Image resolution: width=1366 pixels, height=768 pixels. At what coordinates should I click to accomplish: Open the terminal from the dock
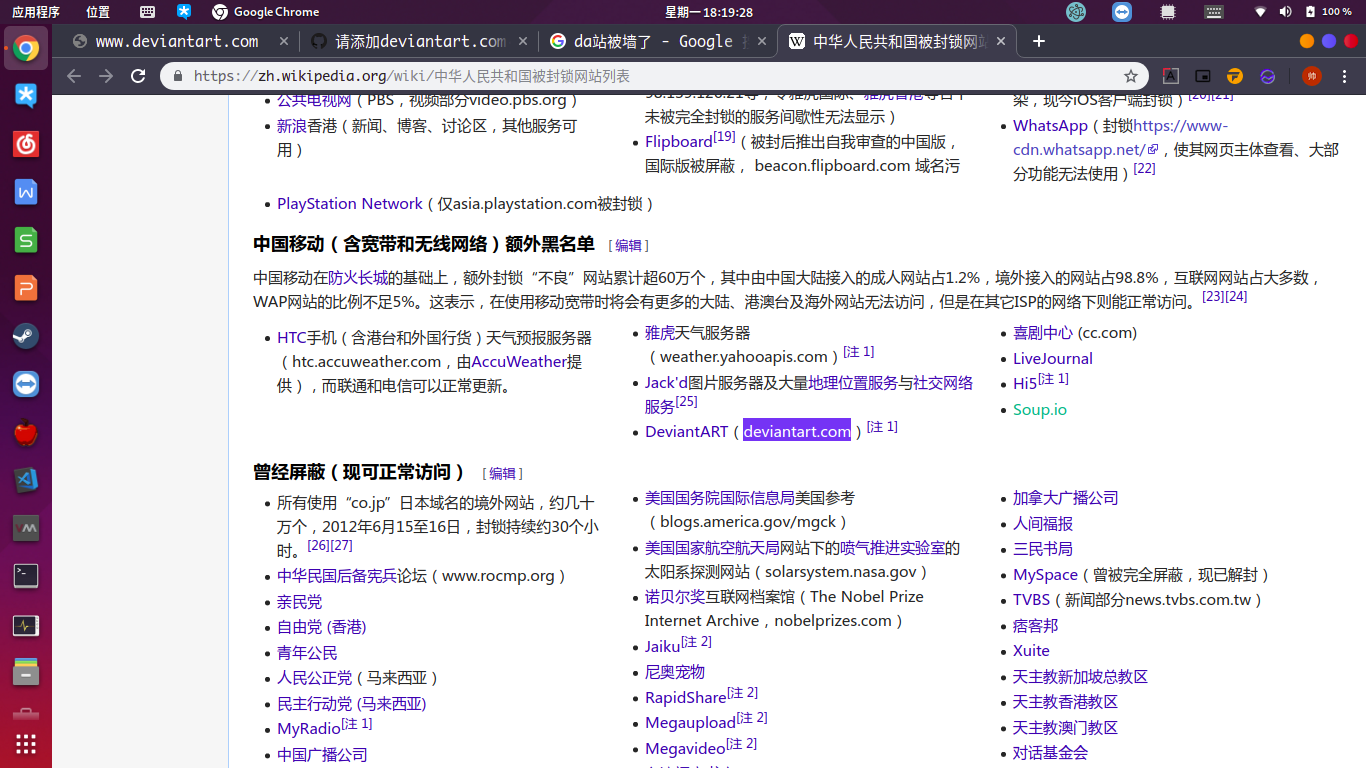(x=25, y=575)
